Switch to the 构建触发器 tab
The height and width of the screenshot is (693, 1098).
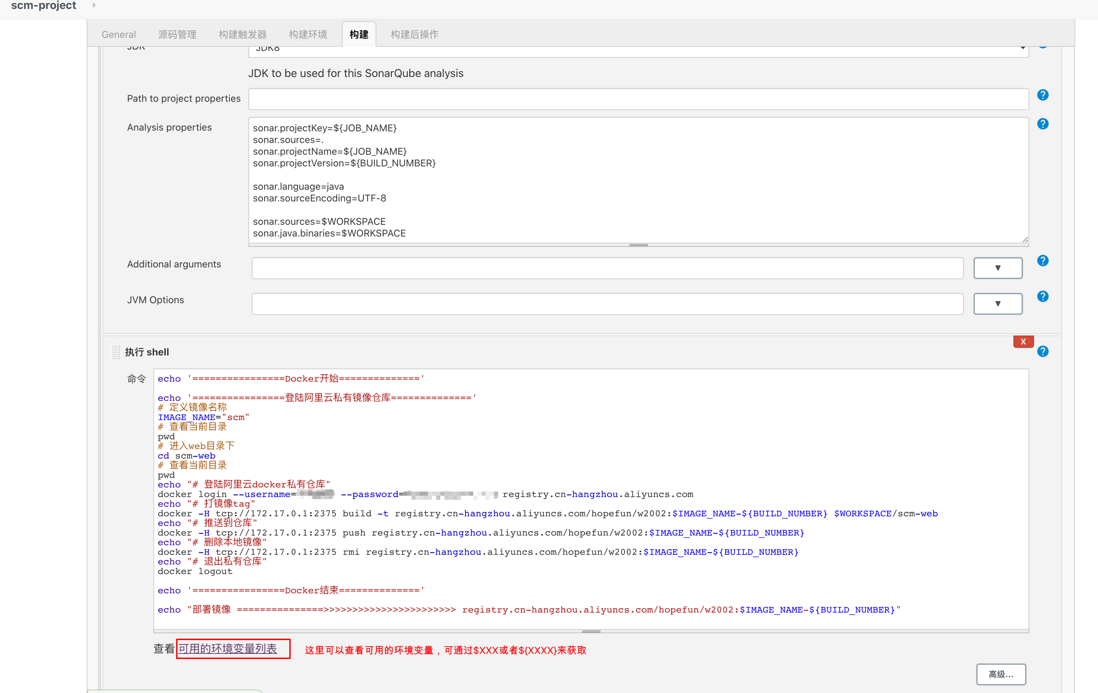coord(242,34)
